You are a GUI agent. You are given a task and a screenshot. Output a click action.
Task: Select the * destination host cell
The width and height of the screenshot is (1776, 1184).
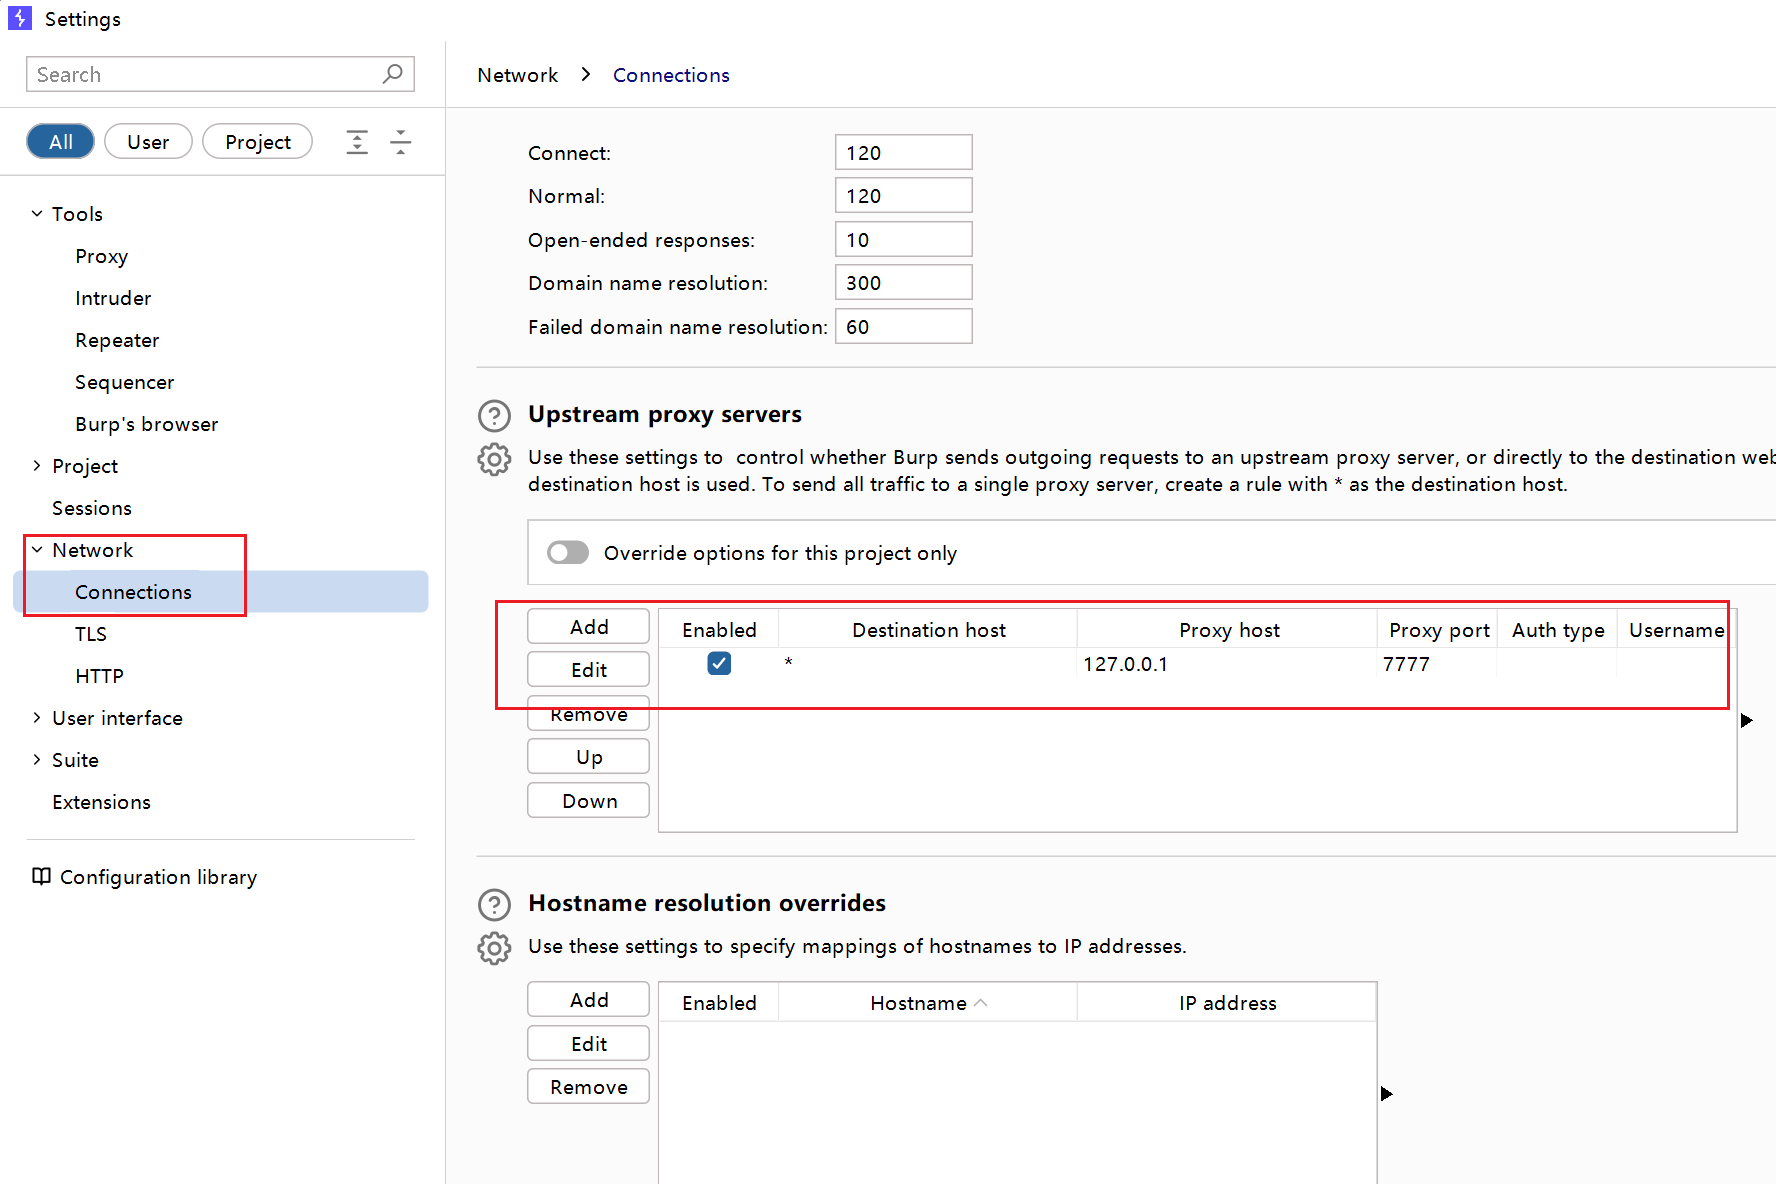point(928,664)
